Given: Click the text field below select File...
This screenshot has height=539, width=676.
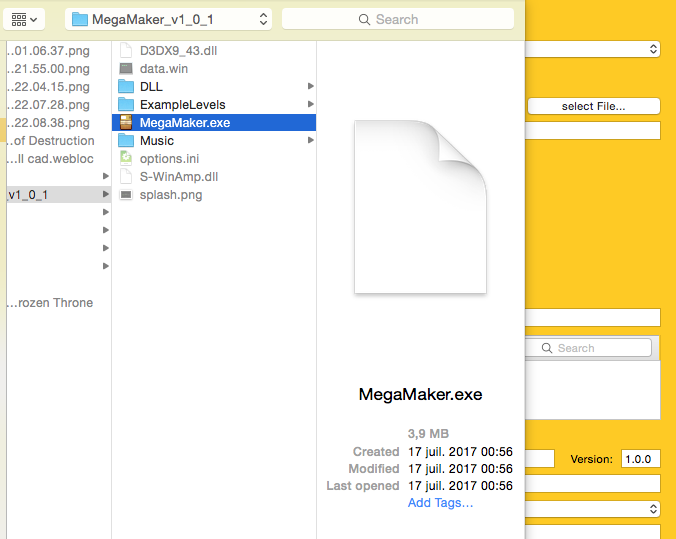Looking at the screenshot, I should pos(592,130).
